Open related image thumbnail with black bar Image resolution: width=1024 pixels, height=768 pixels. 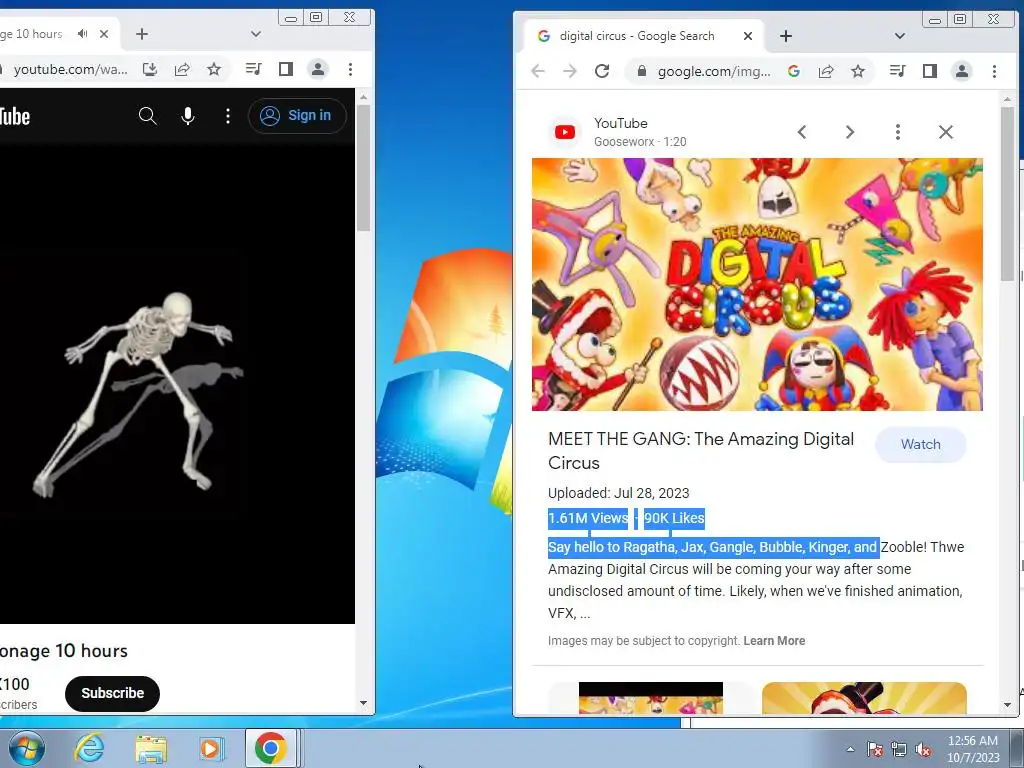coord(650,698)
